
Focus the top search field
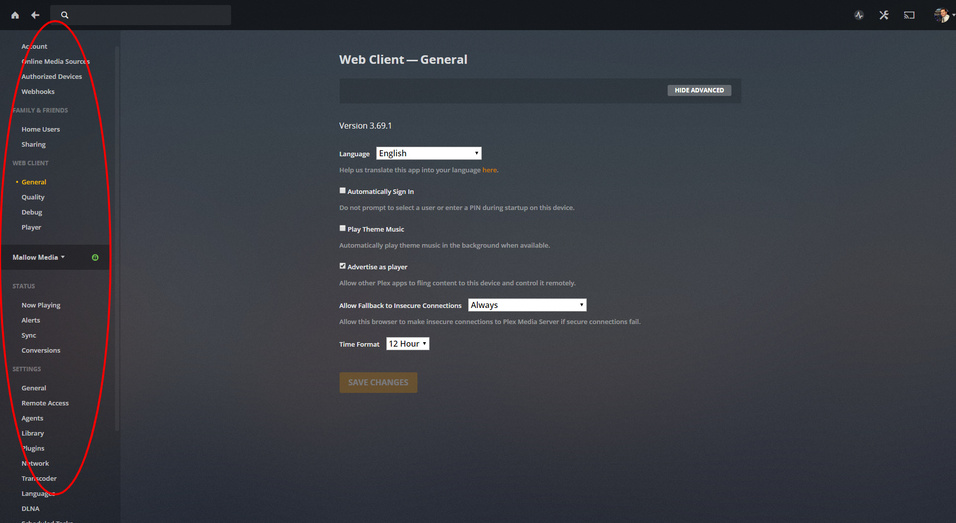(141, 15)
